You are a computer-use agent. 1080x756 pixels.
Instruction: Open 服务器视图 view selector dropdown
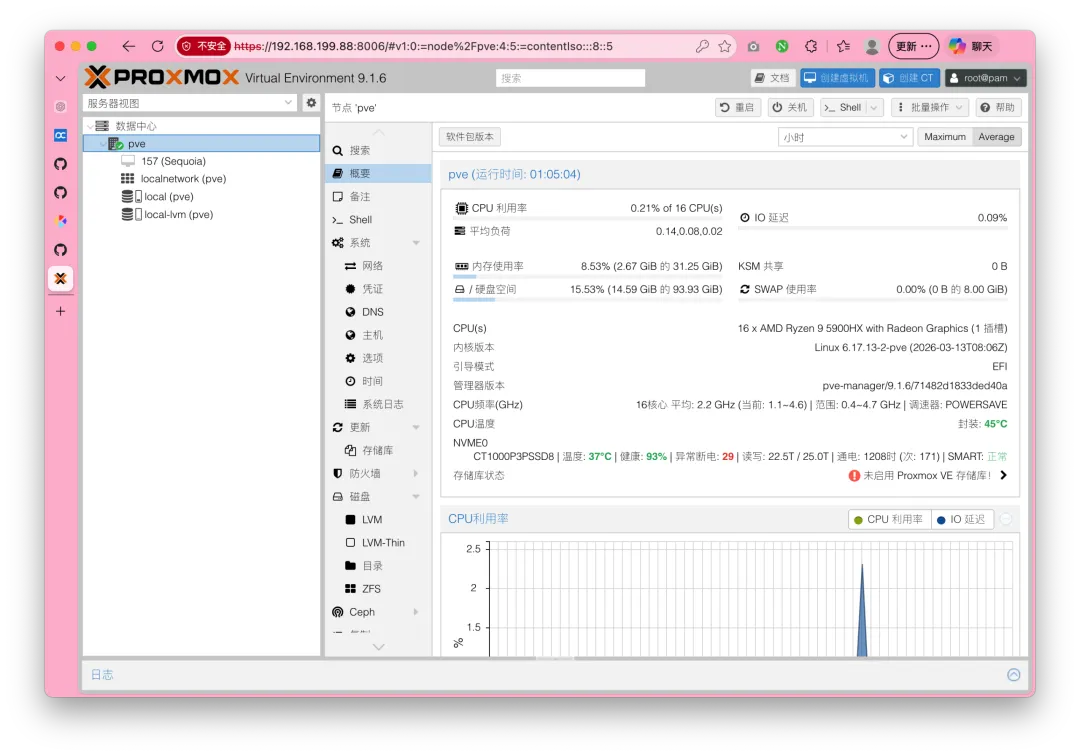point(190,103)
